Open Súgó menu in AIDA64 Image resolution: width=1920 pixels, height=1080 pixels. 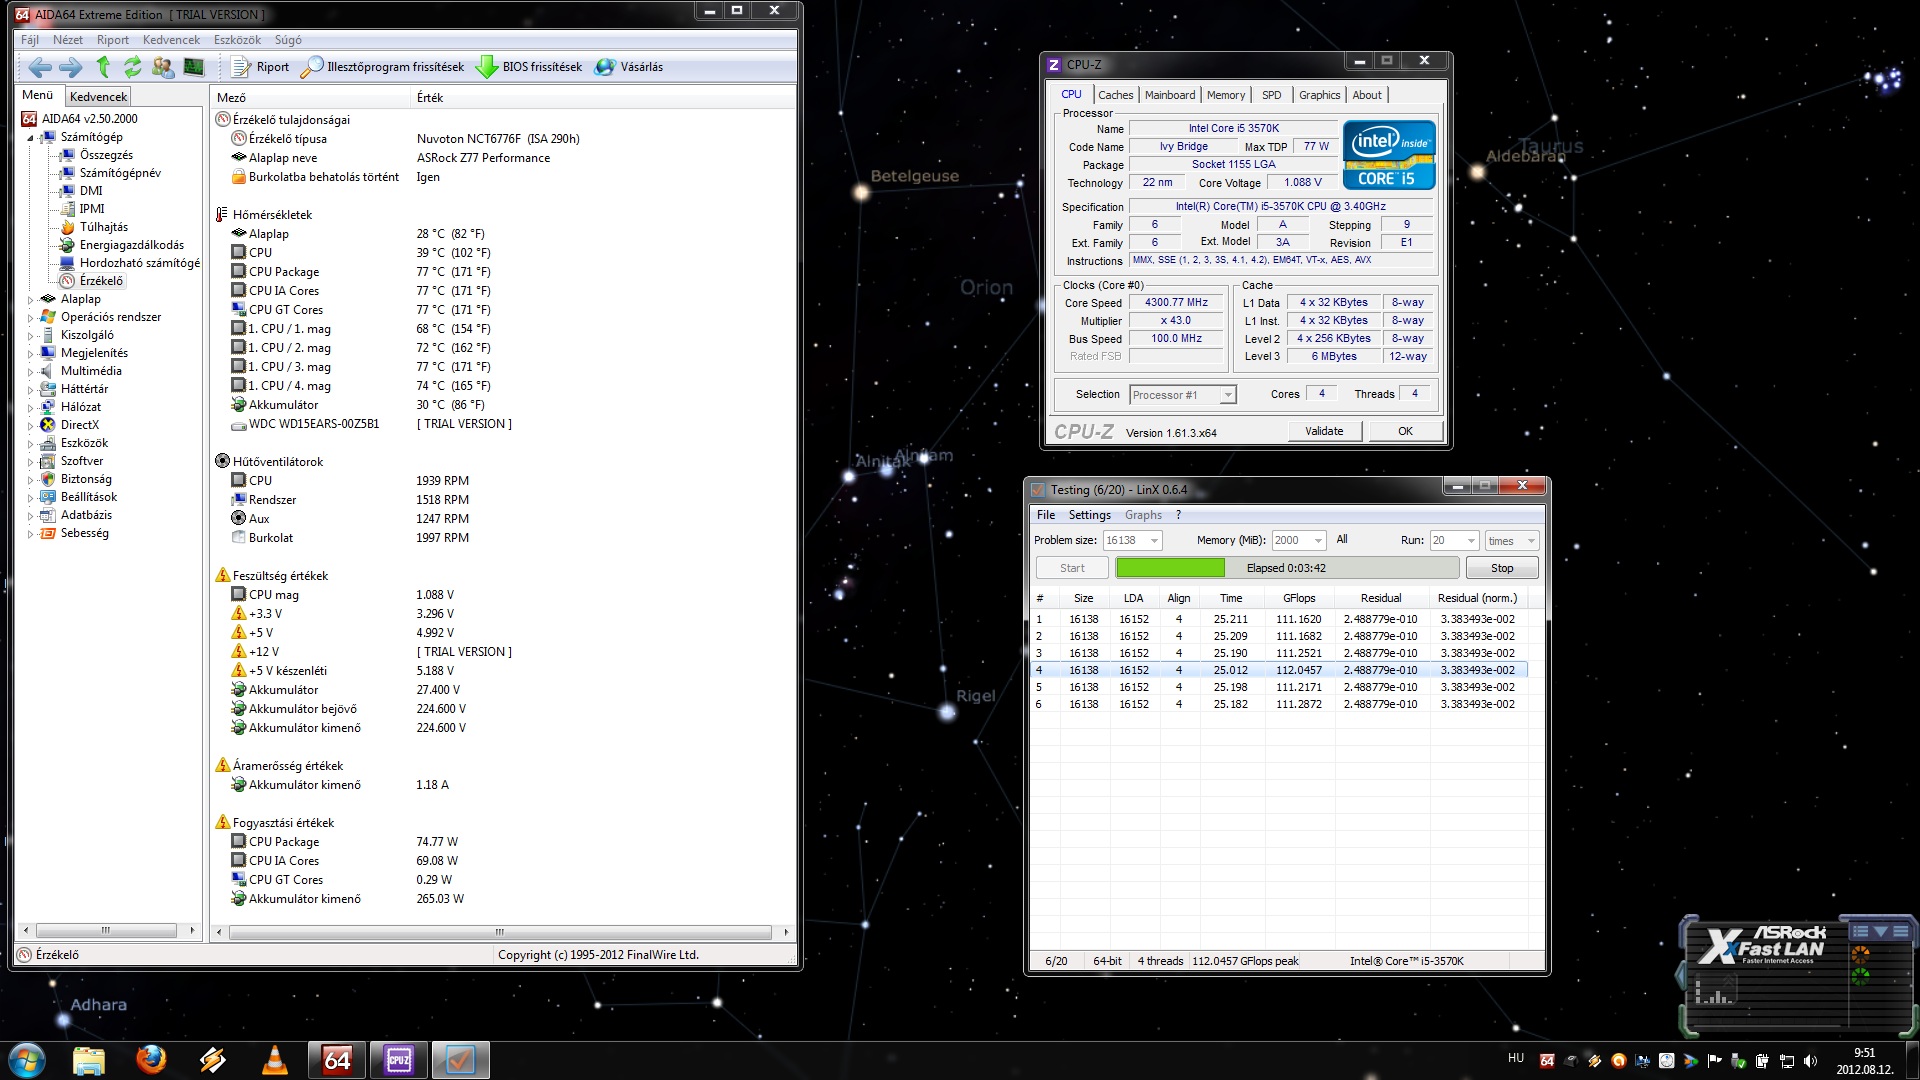click(288, 40)
